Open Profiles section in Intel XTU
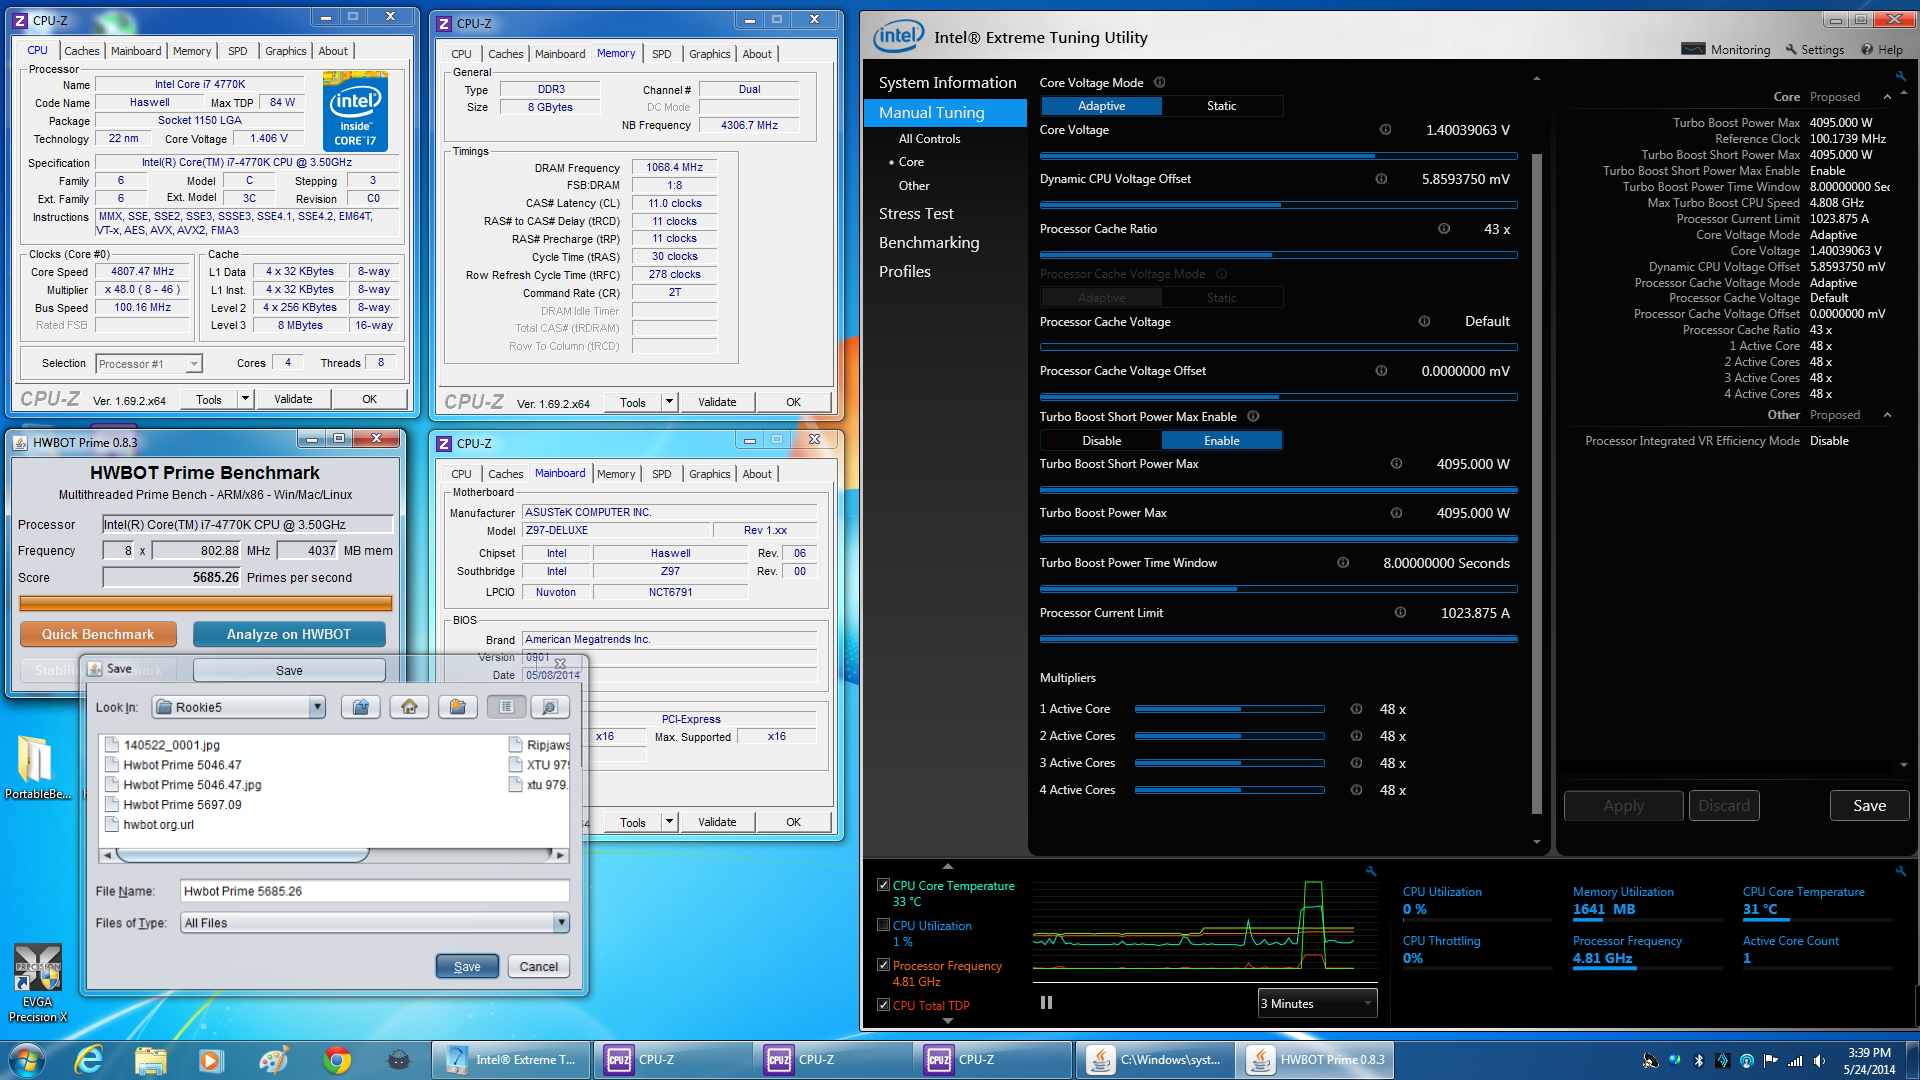 pyautogui.click(x=904, y=272)
